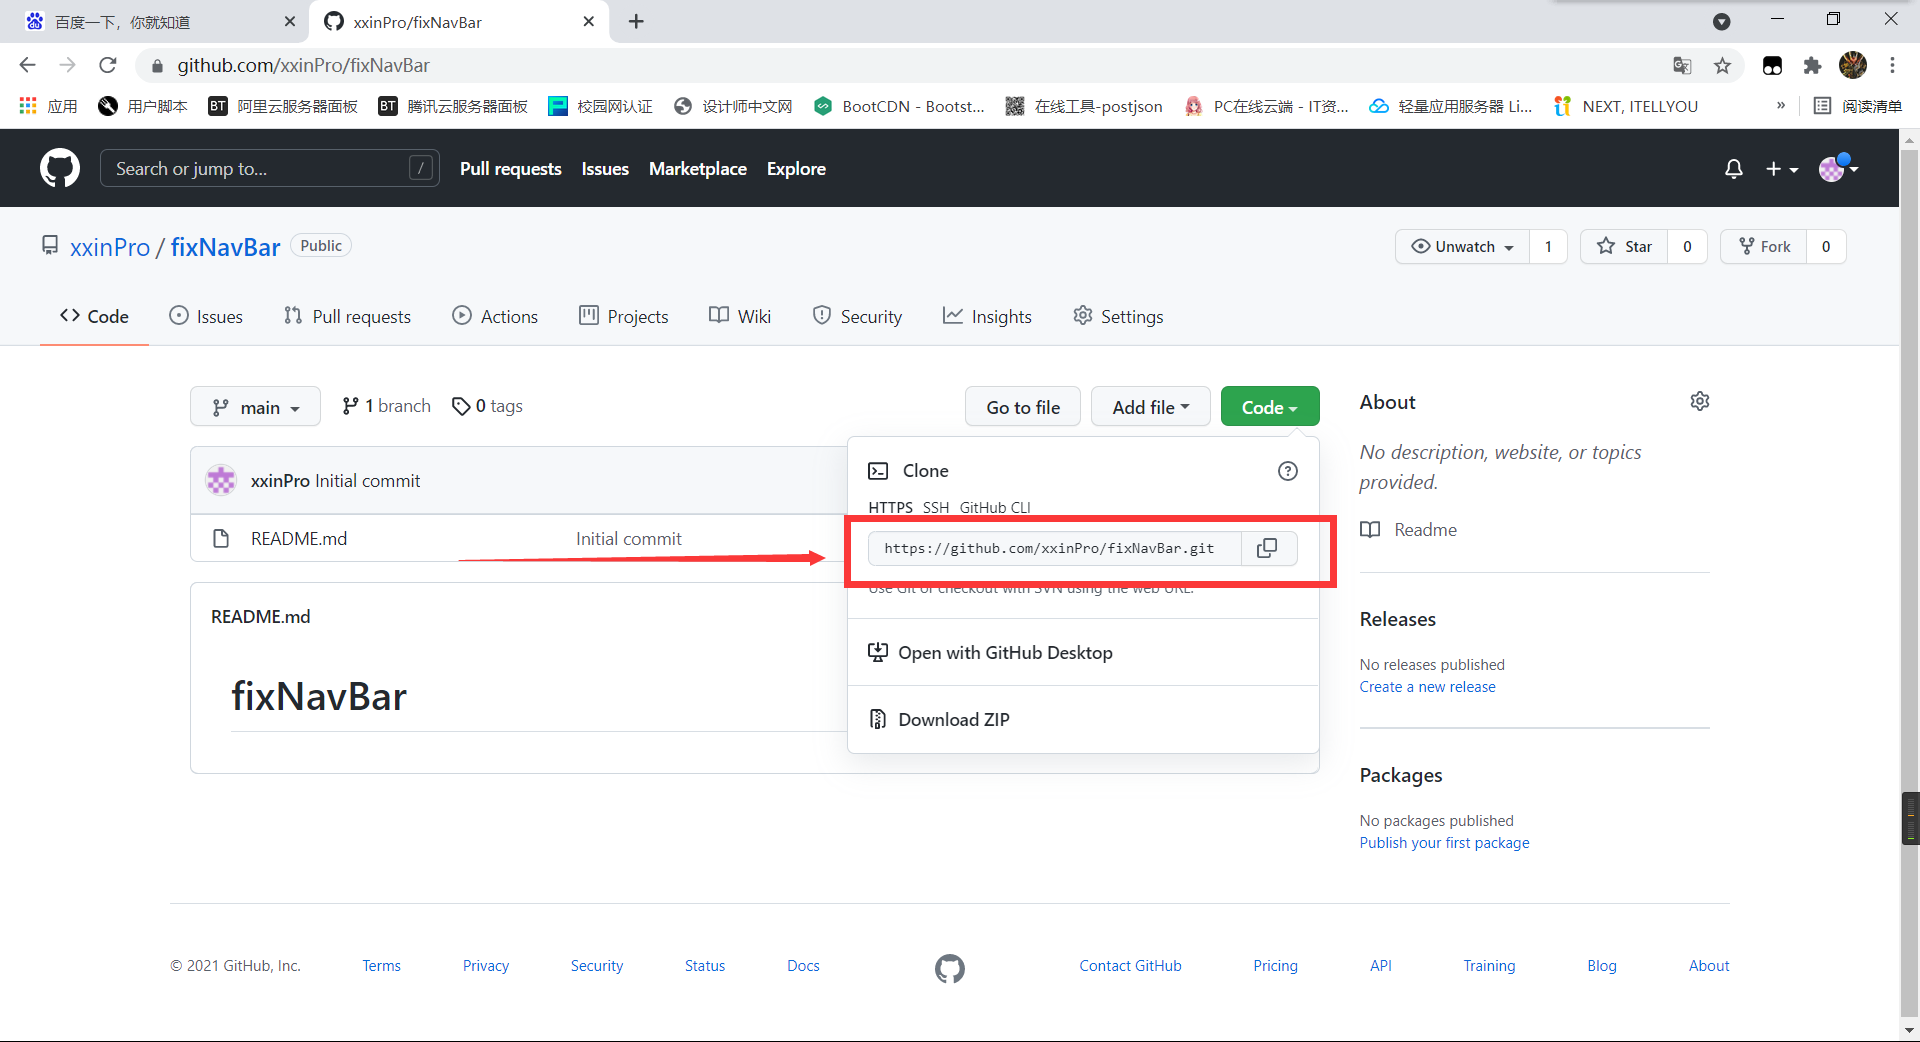Click the translate page icon
The height and width of the screenshot is (1042, 1920).
1682,65
